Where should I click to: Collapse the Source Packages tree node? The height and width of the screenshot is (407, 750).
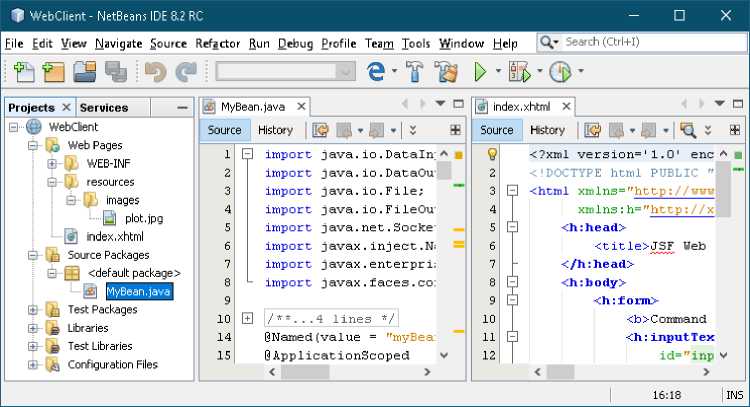[33, 255]
